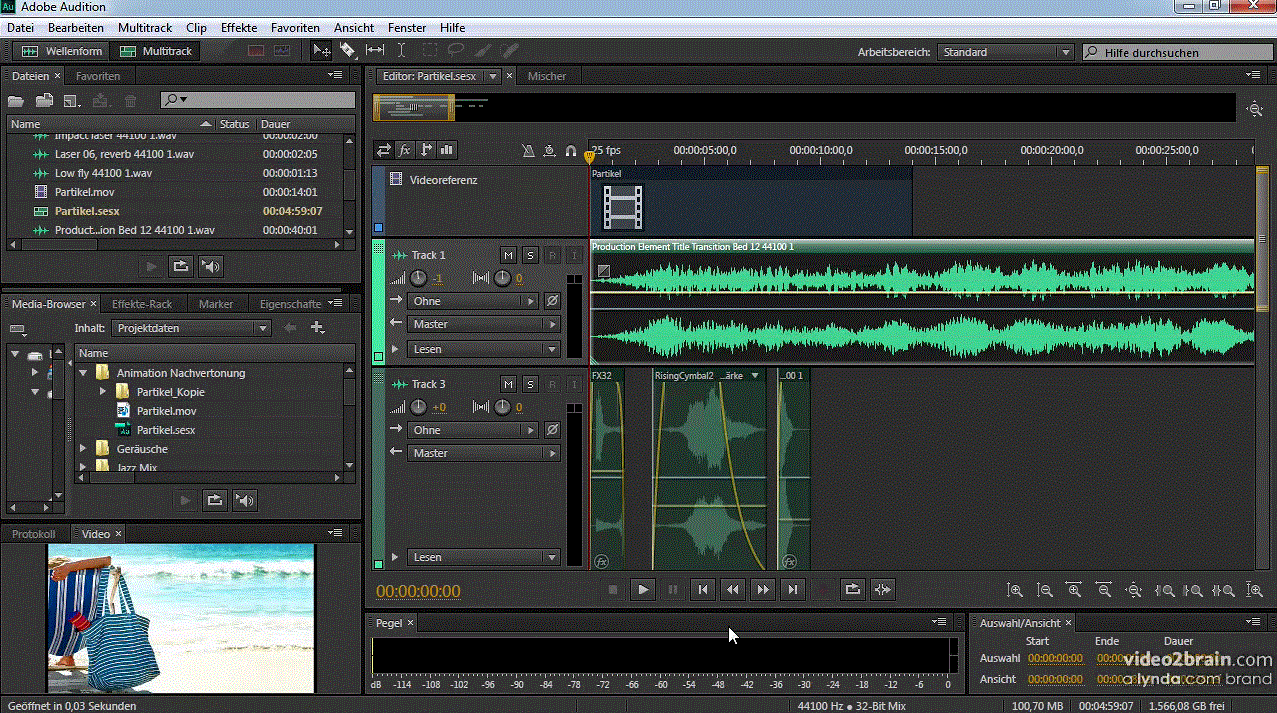Show Effects (fx) section in editor

click(405, 150)
